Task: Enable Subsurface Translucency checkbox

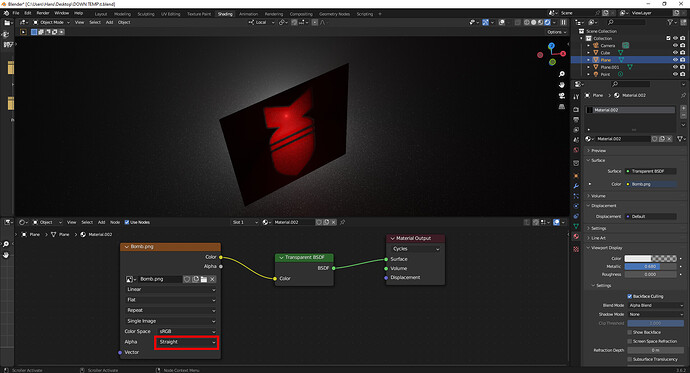Action: click(630, 359)
